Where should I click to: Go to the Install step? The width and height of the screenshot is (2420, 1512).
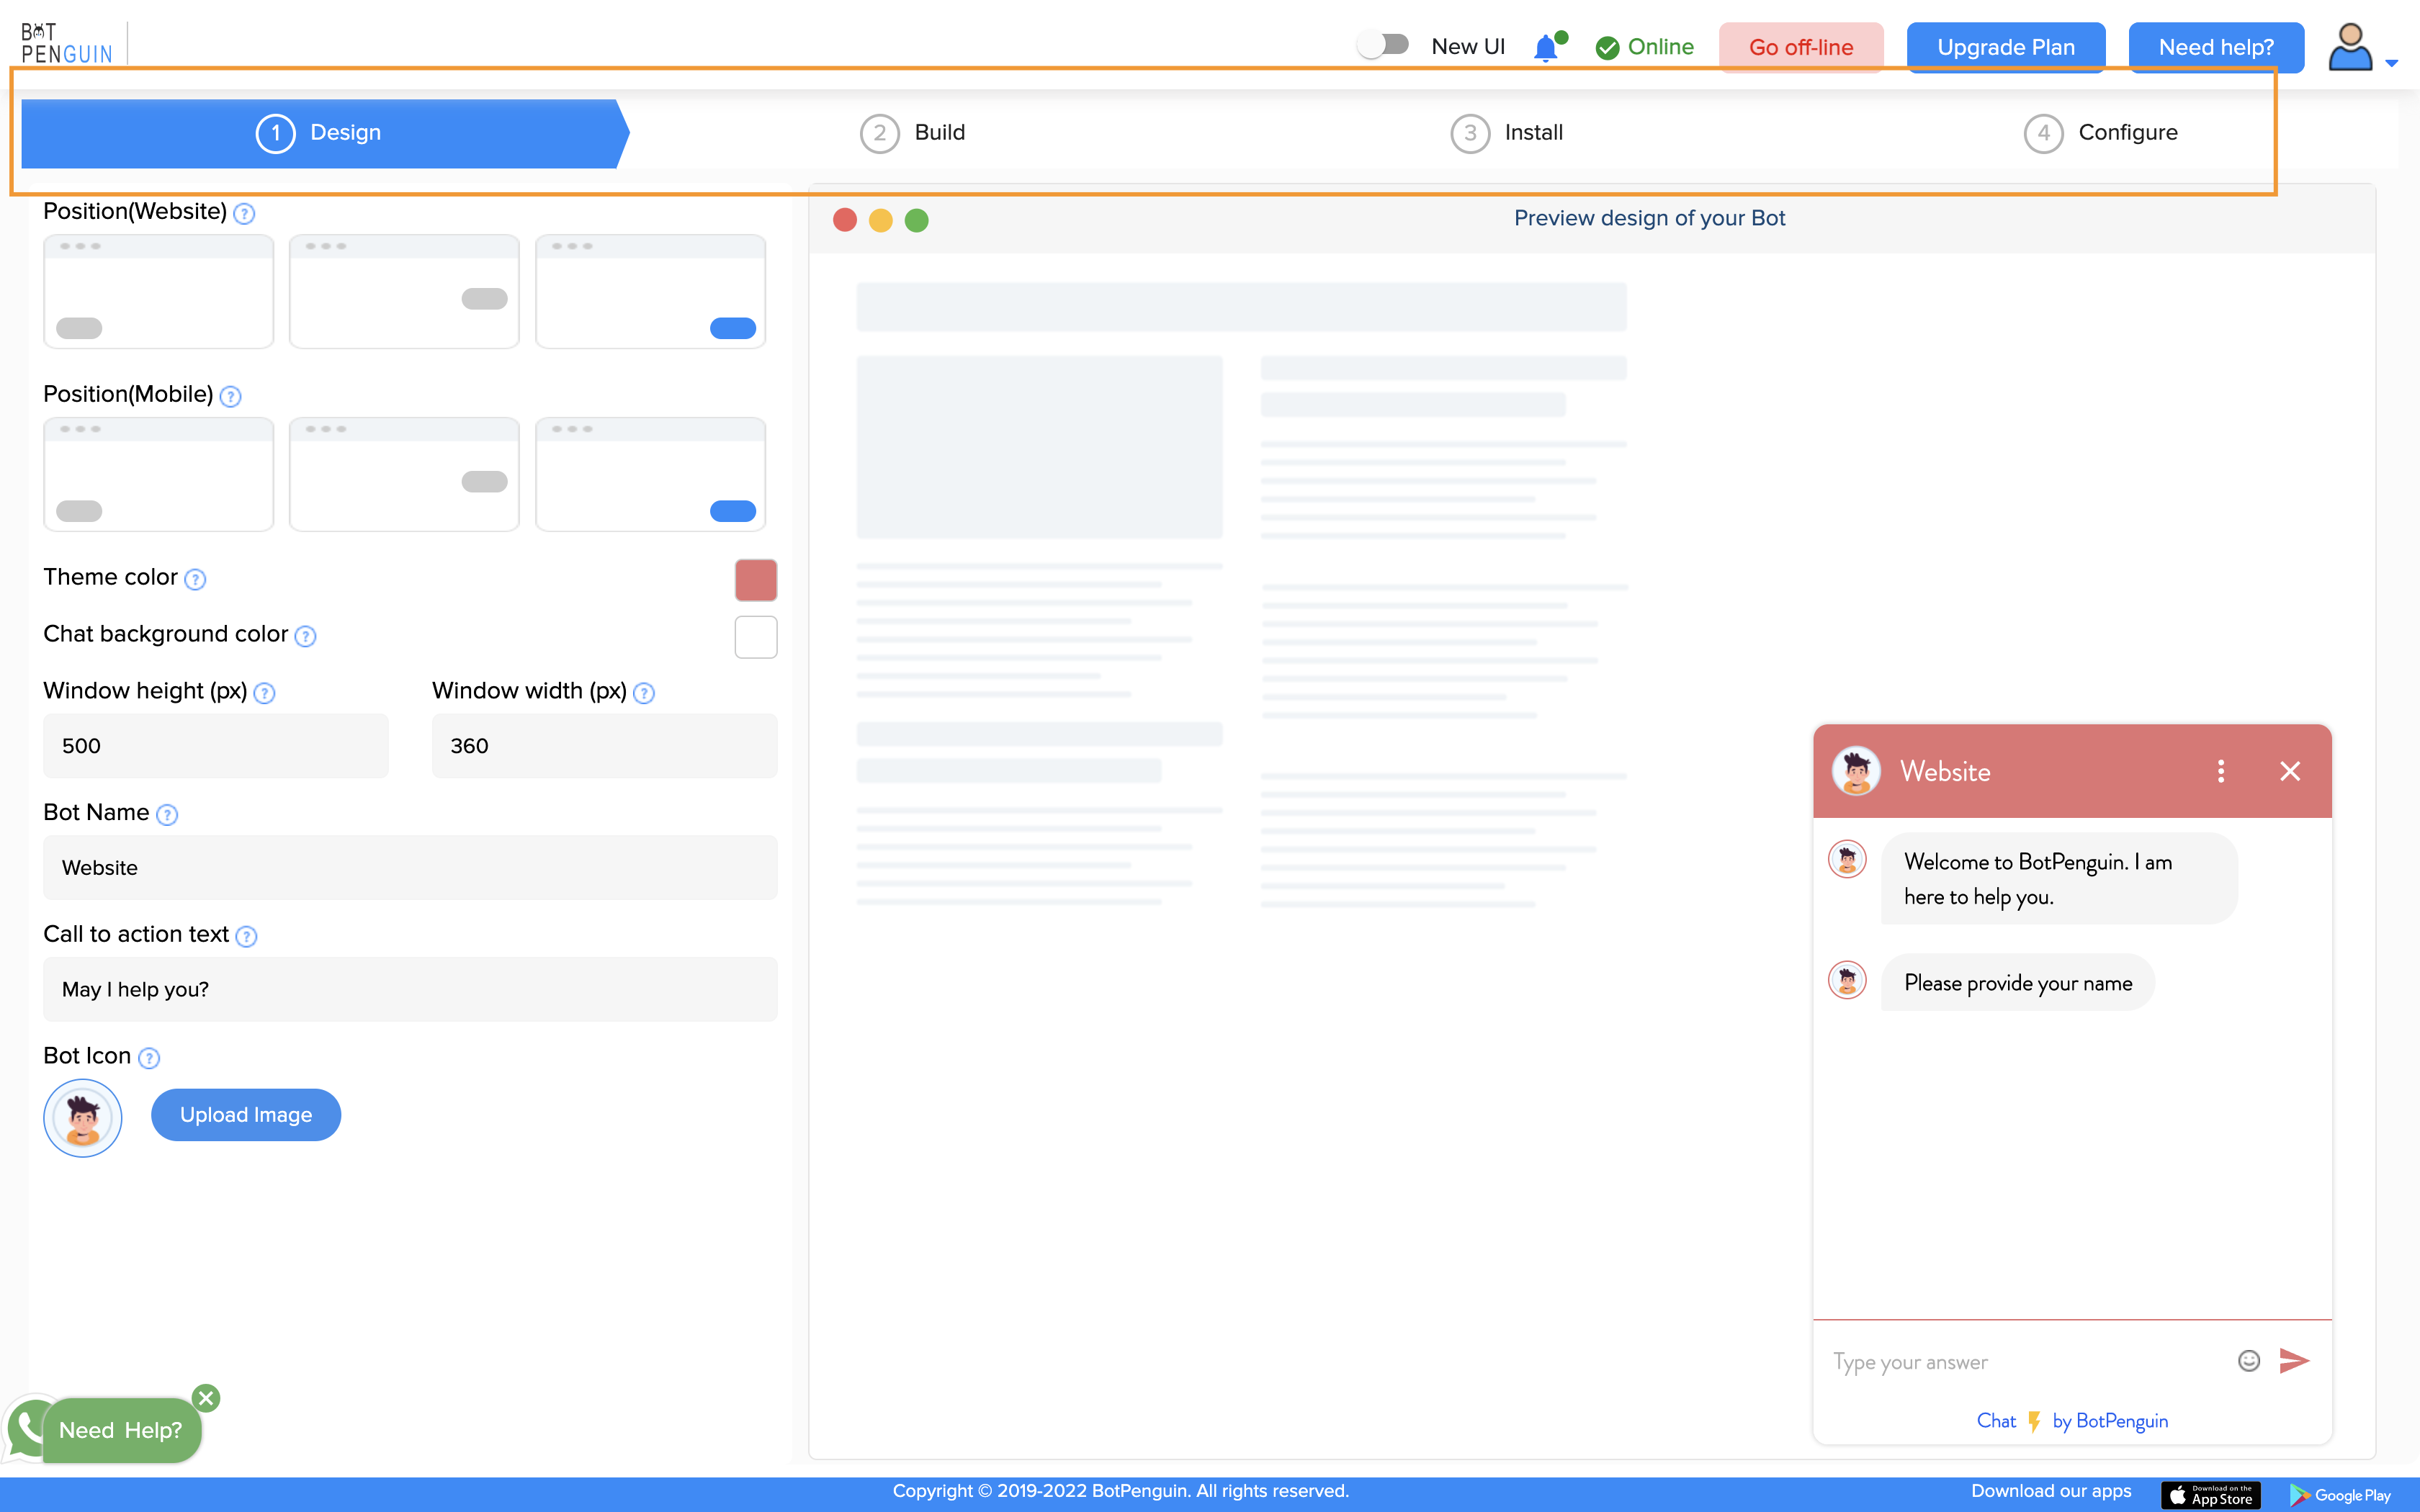[x=1507, y=133]
